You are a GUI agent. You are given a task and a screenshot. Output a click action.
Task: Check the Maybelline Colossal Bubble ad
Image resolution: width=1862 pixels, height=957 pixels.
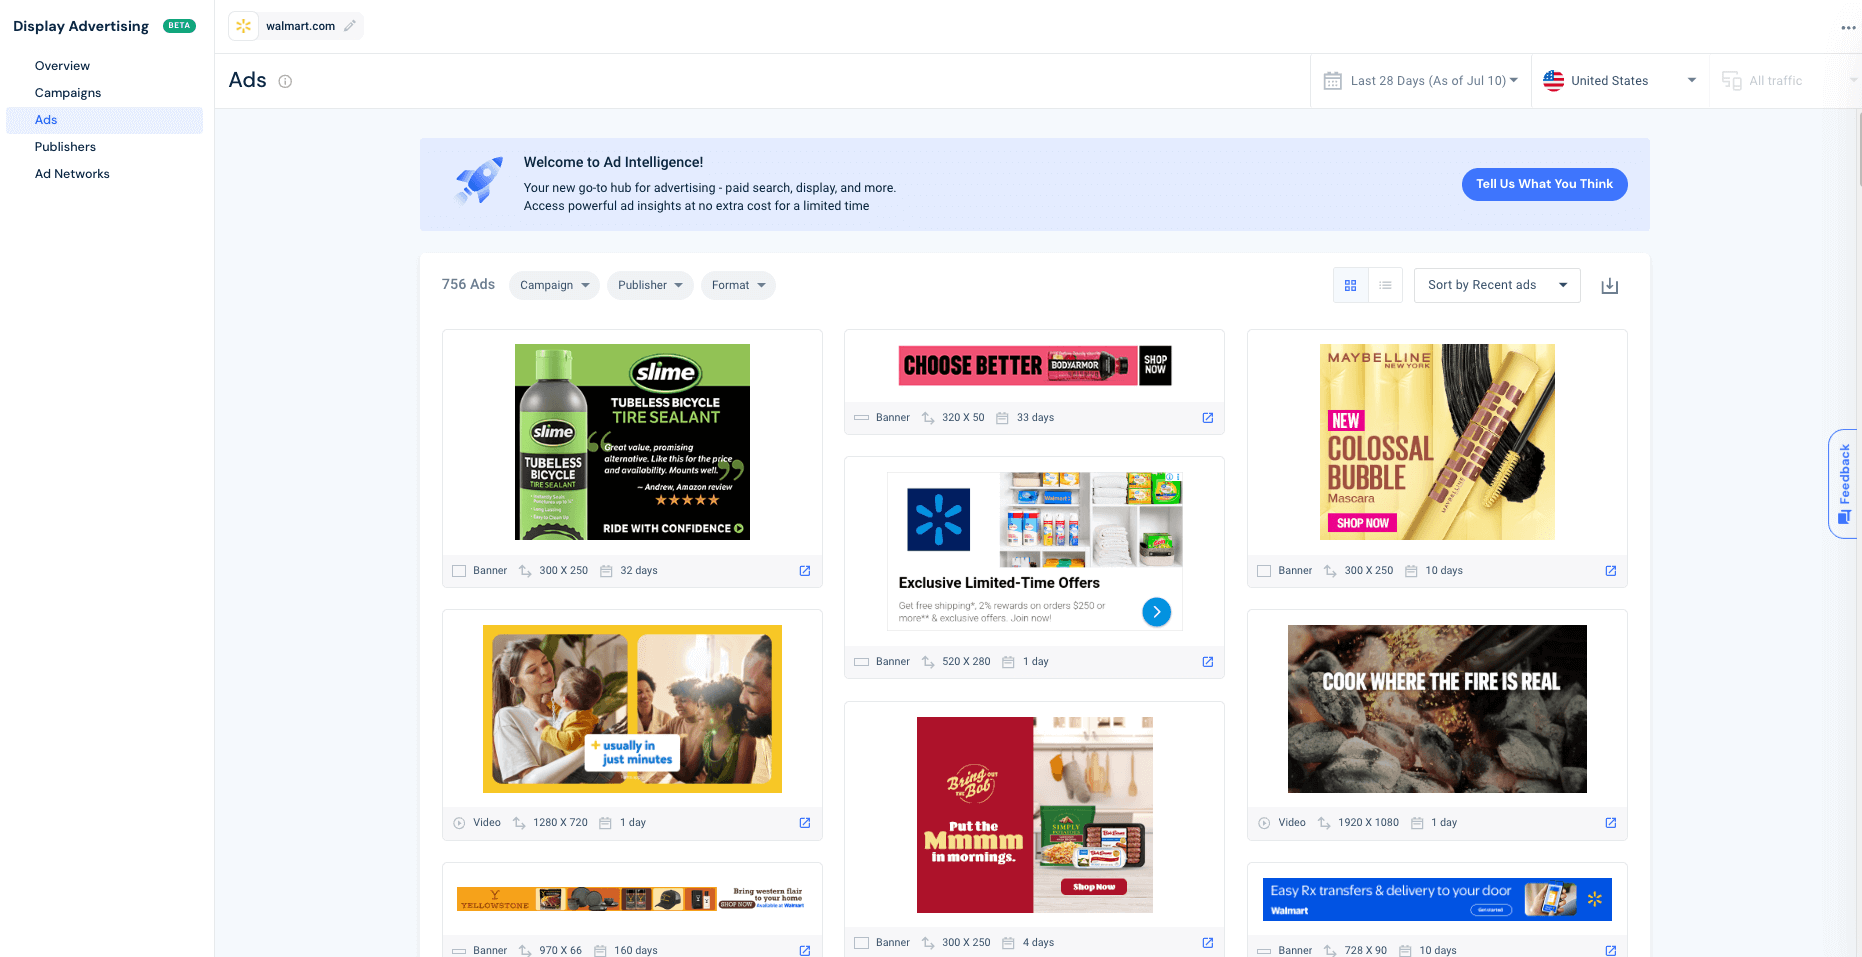click(1263, 570)
